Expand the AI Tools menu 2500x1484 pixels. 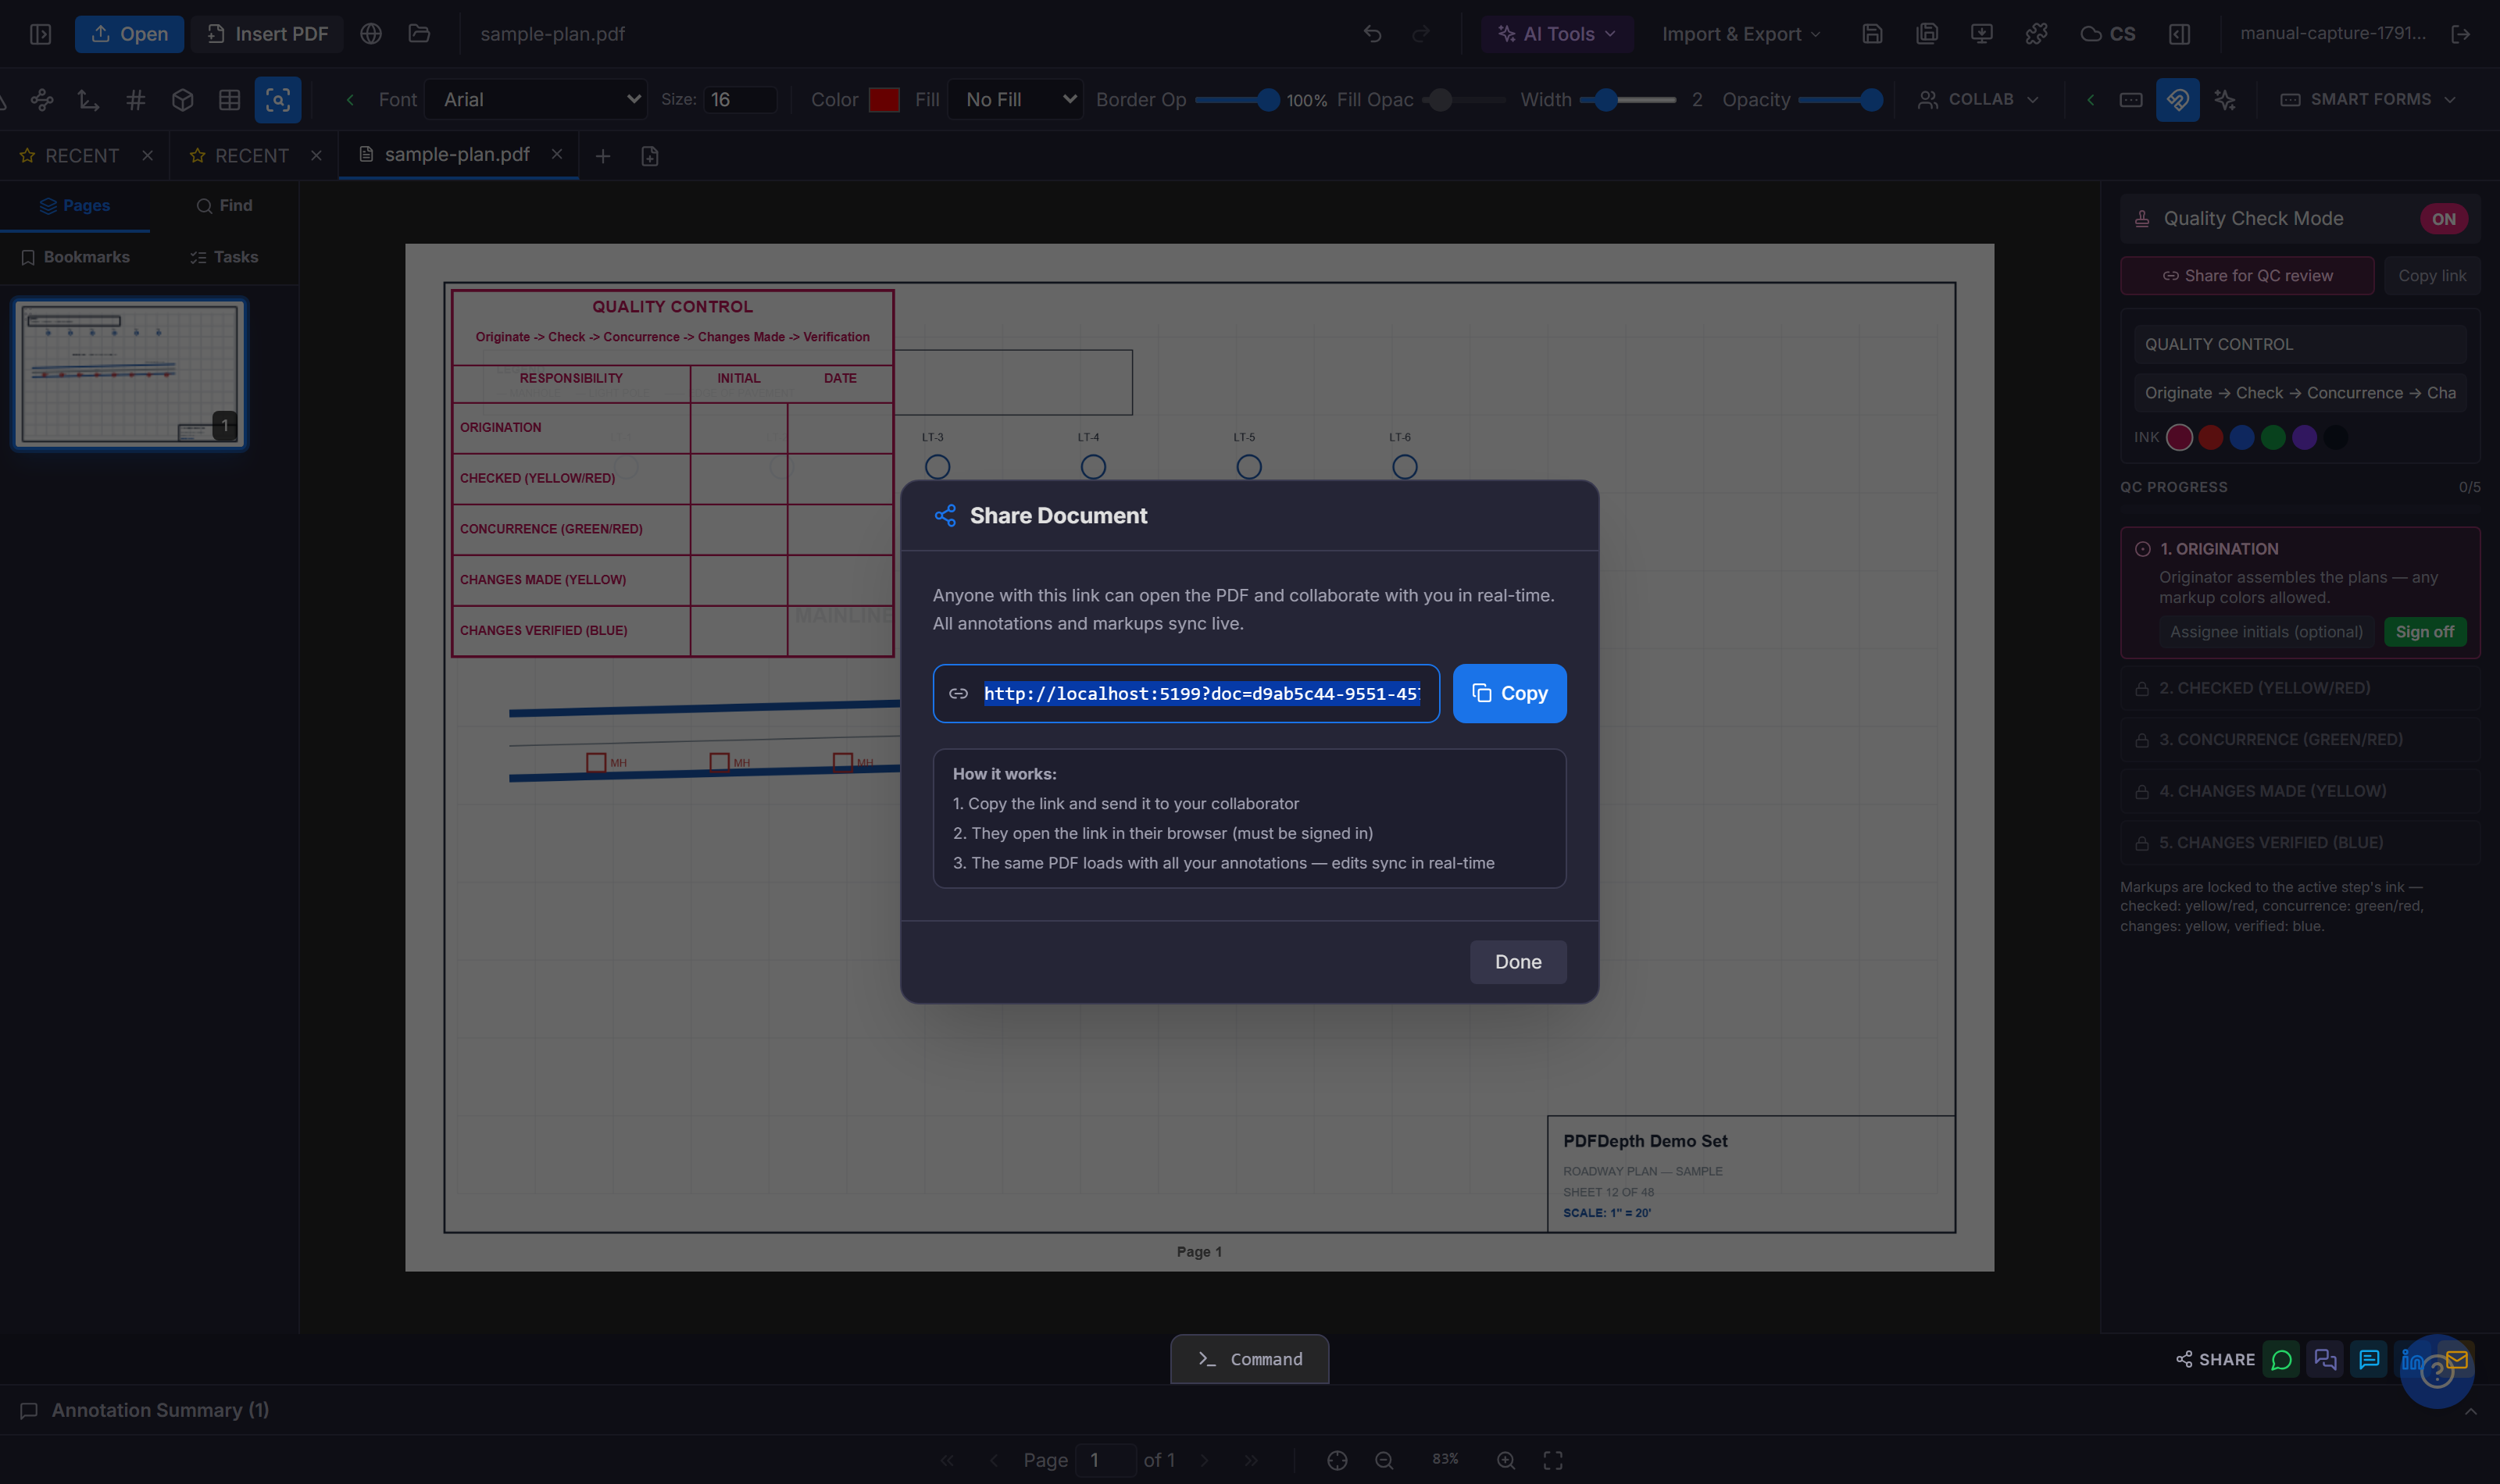pos(1556,34)
